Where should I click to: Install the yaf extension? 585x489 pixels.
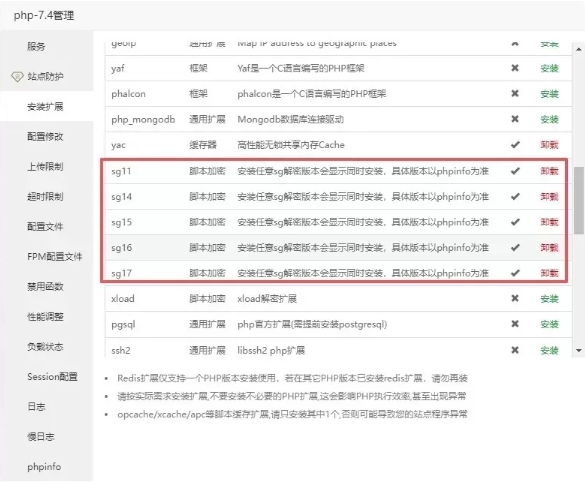(550, 68)
